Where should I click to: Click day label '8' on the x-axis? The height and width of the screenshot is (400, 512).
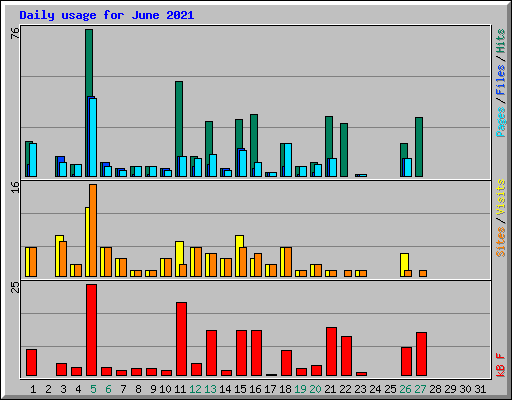pyautogui.click(x=138, y=389)
